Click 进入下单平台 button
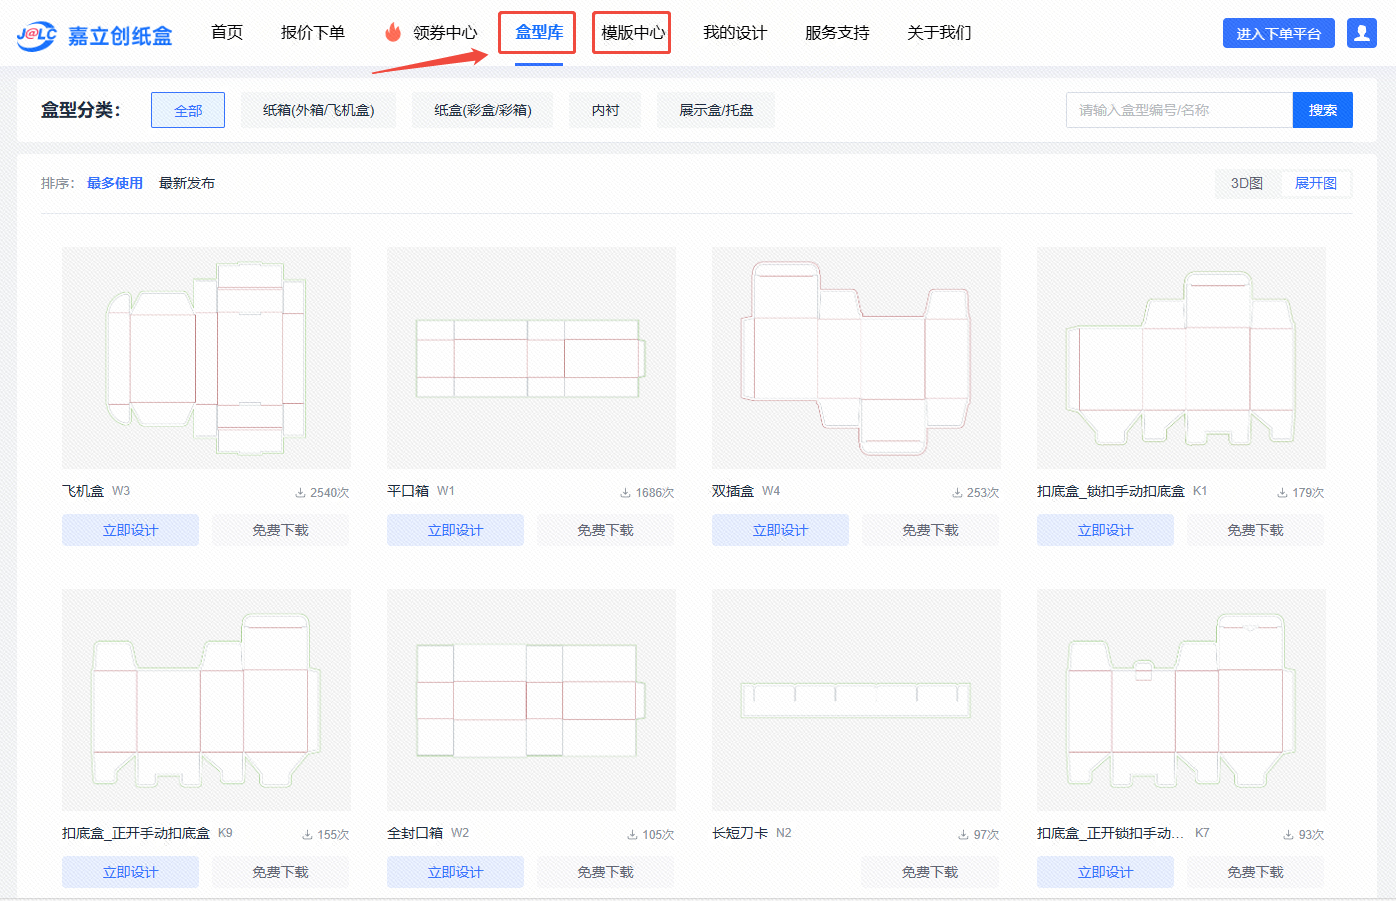The width and height of the screenshot is (1396, 901). pyautogui.click(x=1278, y=33)
